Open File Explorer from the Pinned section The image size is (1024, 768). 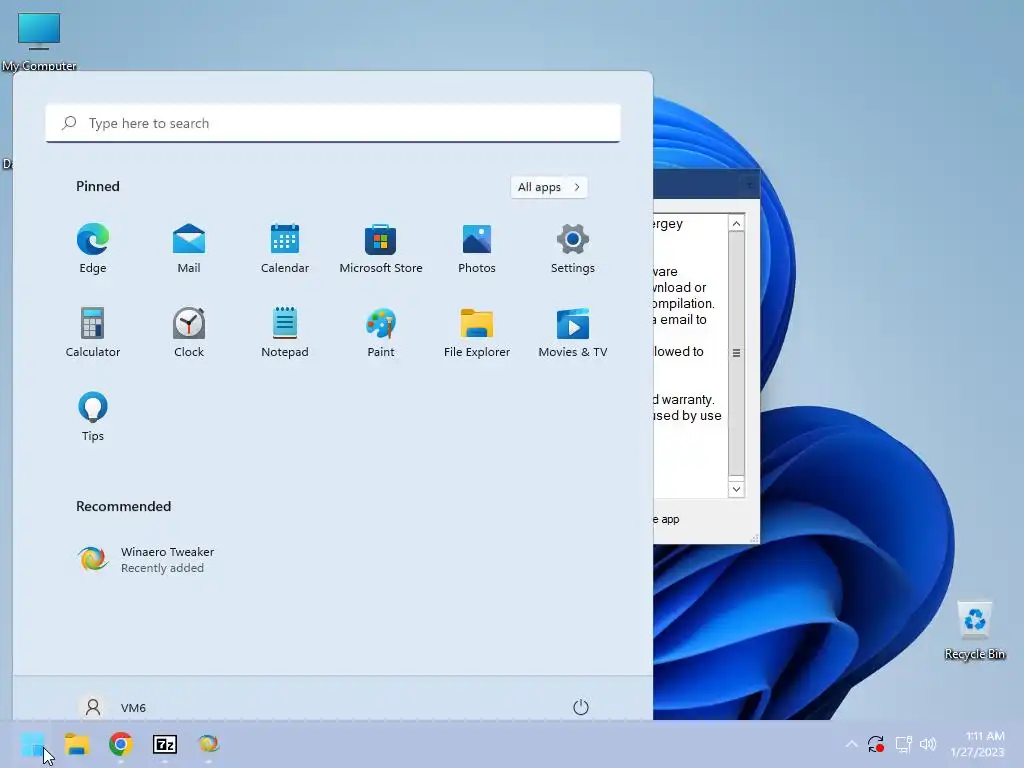tap(477, 332)
